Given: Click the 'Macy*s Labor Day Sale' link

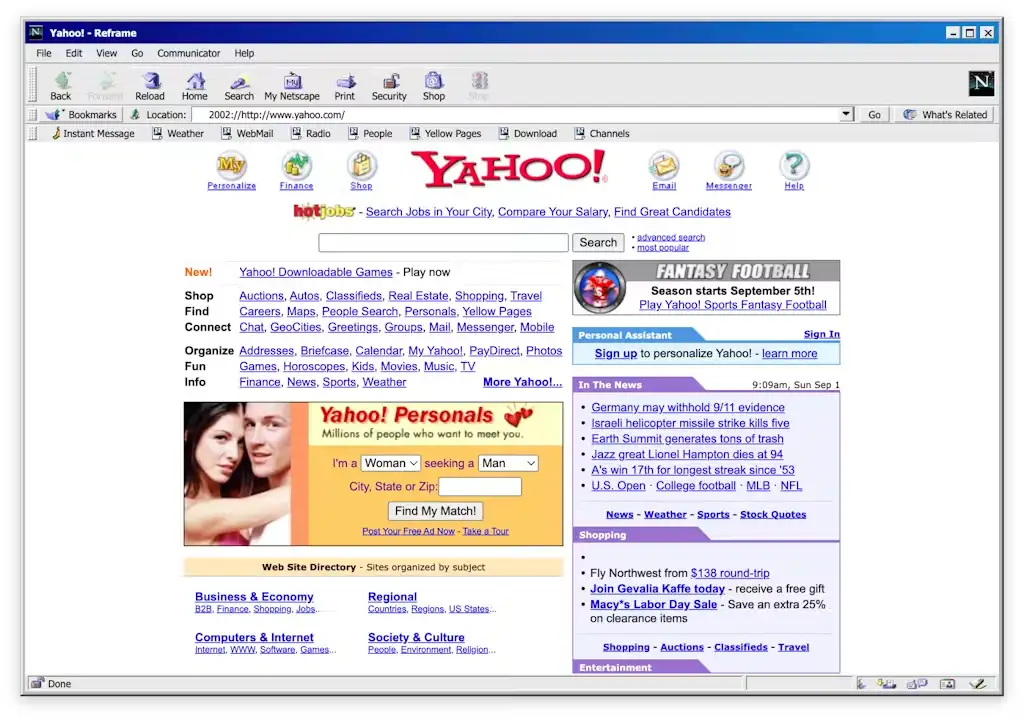Looking at the screenshot, I should click(x=653, y=604).
